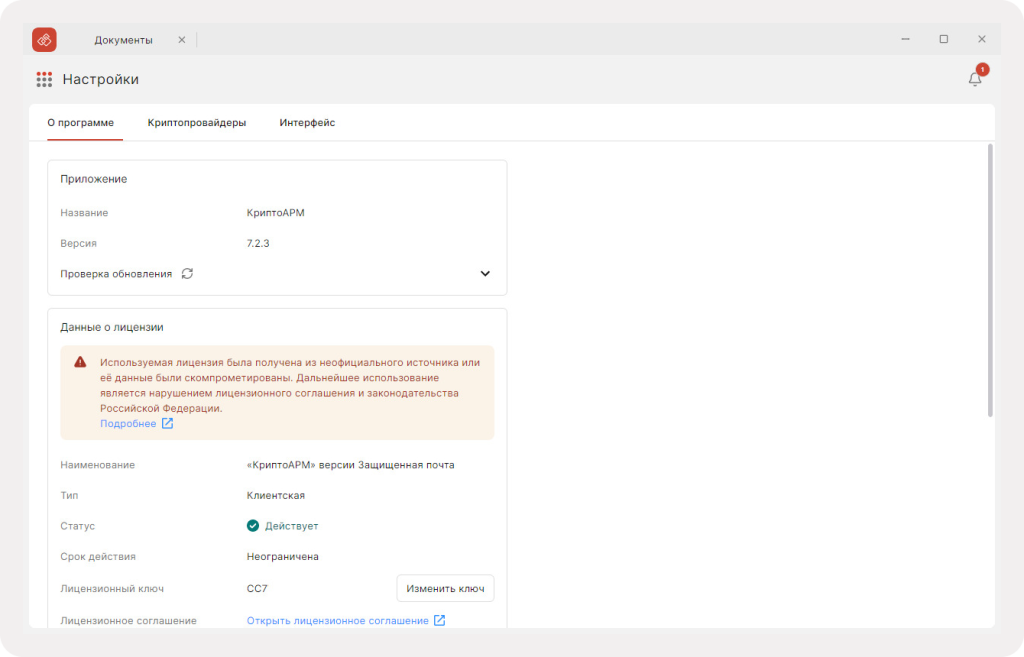Click the red warning triangle icon
The height and width of the screenshot is (657, 1024).
(80, 362)
